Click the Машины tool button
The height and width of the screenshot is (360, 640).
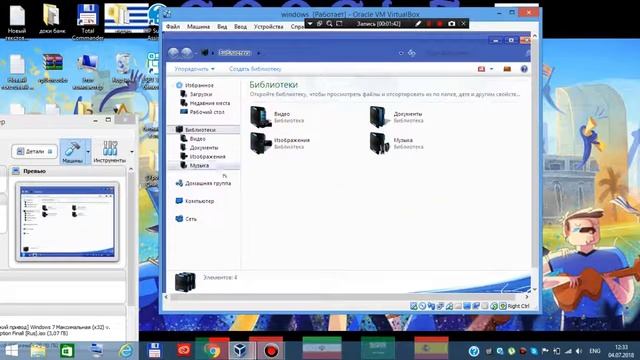click(72, 152)
